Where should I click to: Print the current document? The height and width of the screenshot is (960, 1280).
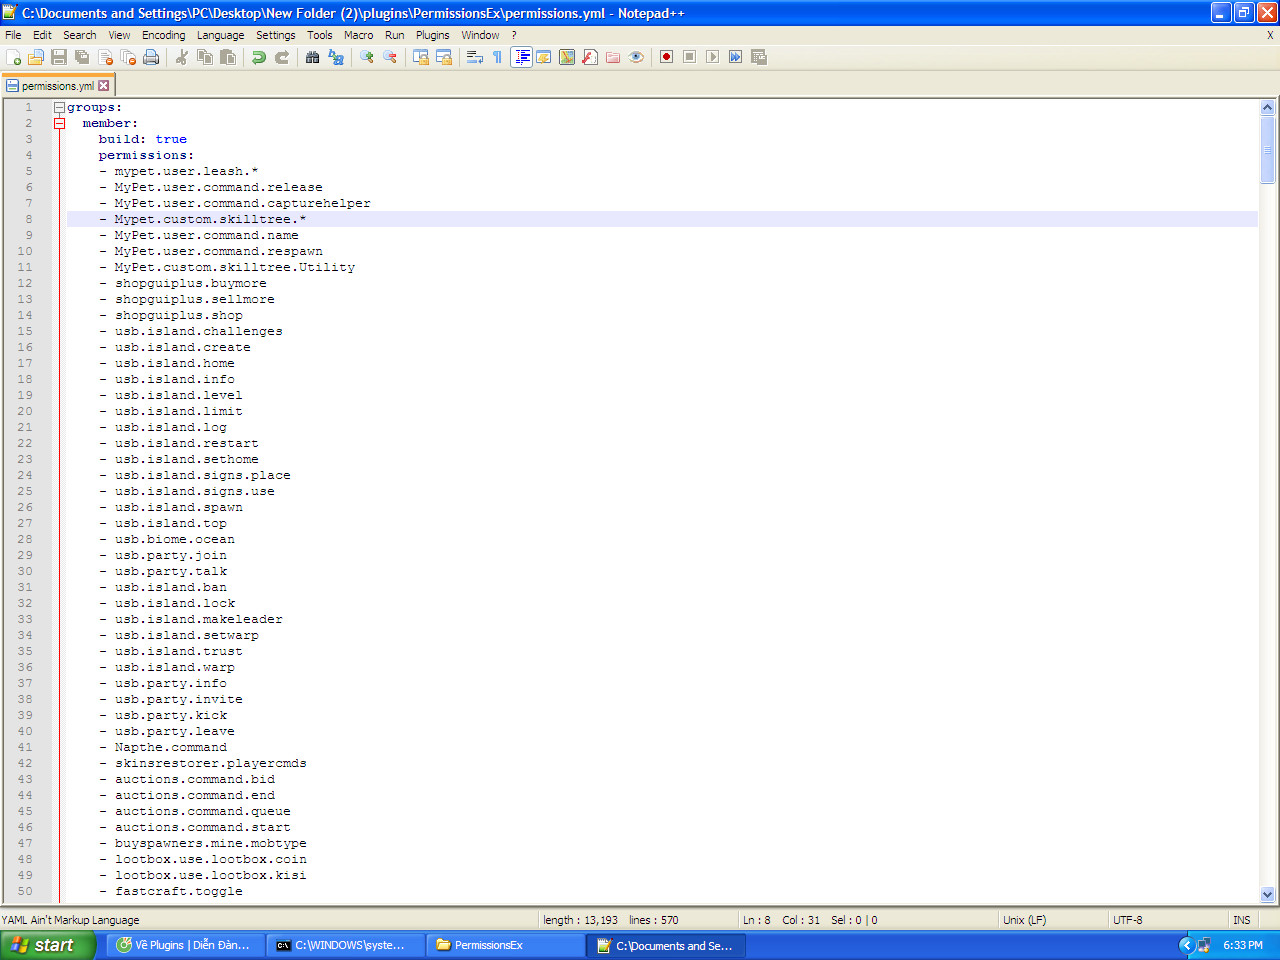tap(151, 57)
